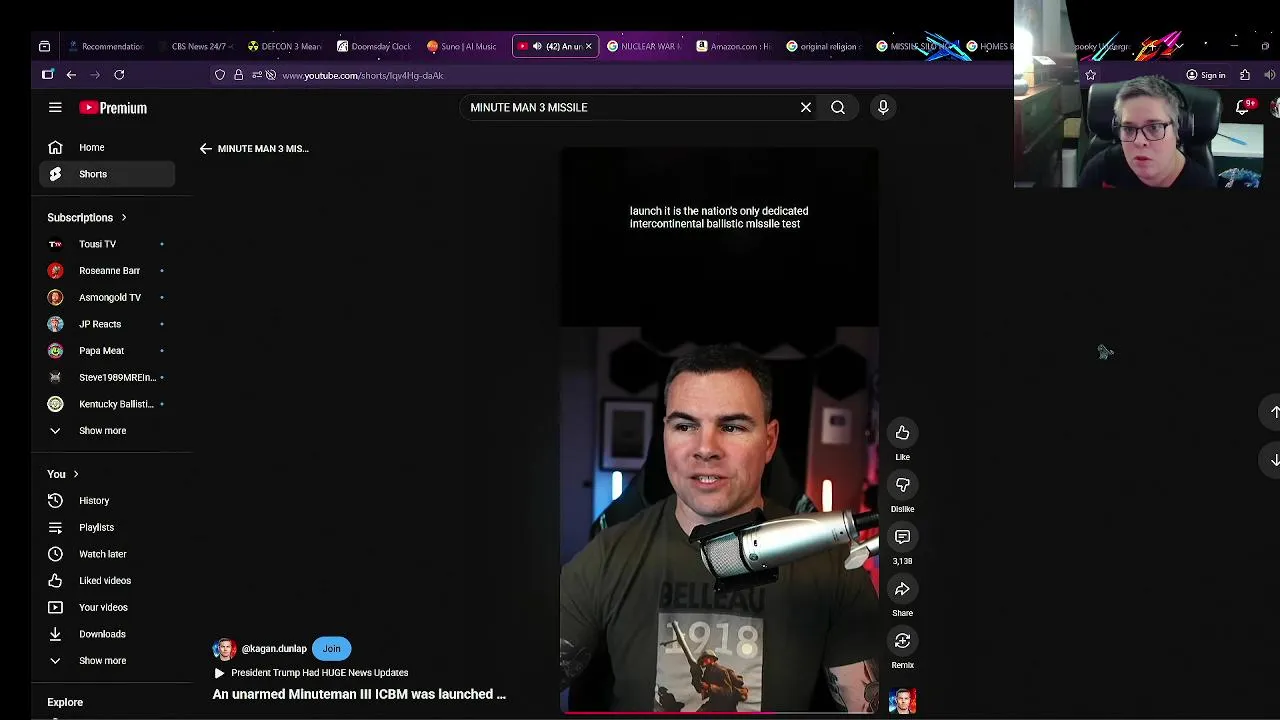Open watch History
This screenshot has width=1280, height=720.
click(x=108, y=500)
